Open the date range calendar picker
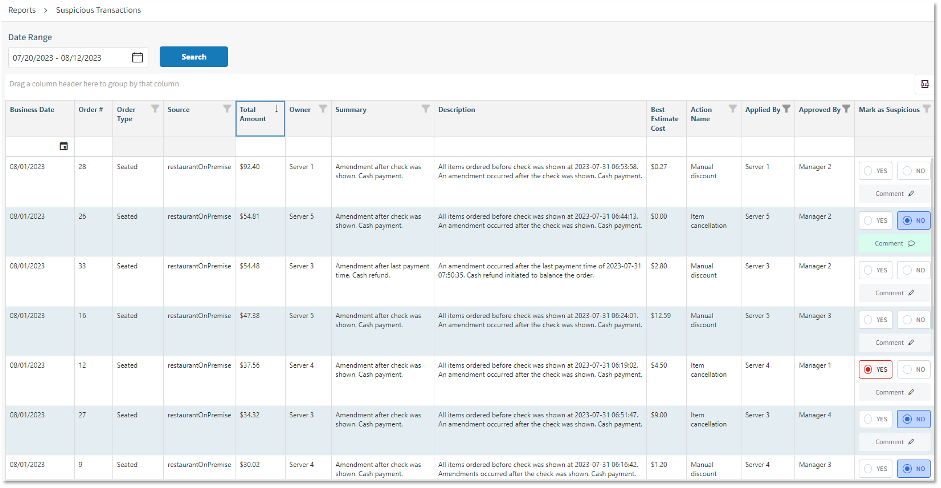Viewport: 941px width, 488px height. (137, 58)
